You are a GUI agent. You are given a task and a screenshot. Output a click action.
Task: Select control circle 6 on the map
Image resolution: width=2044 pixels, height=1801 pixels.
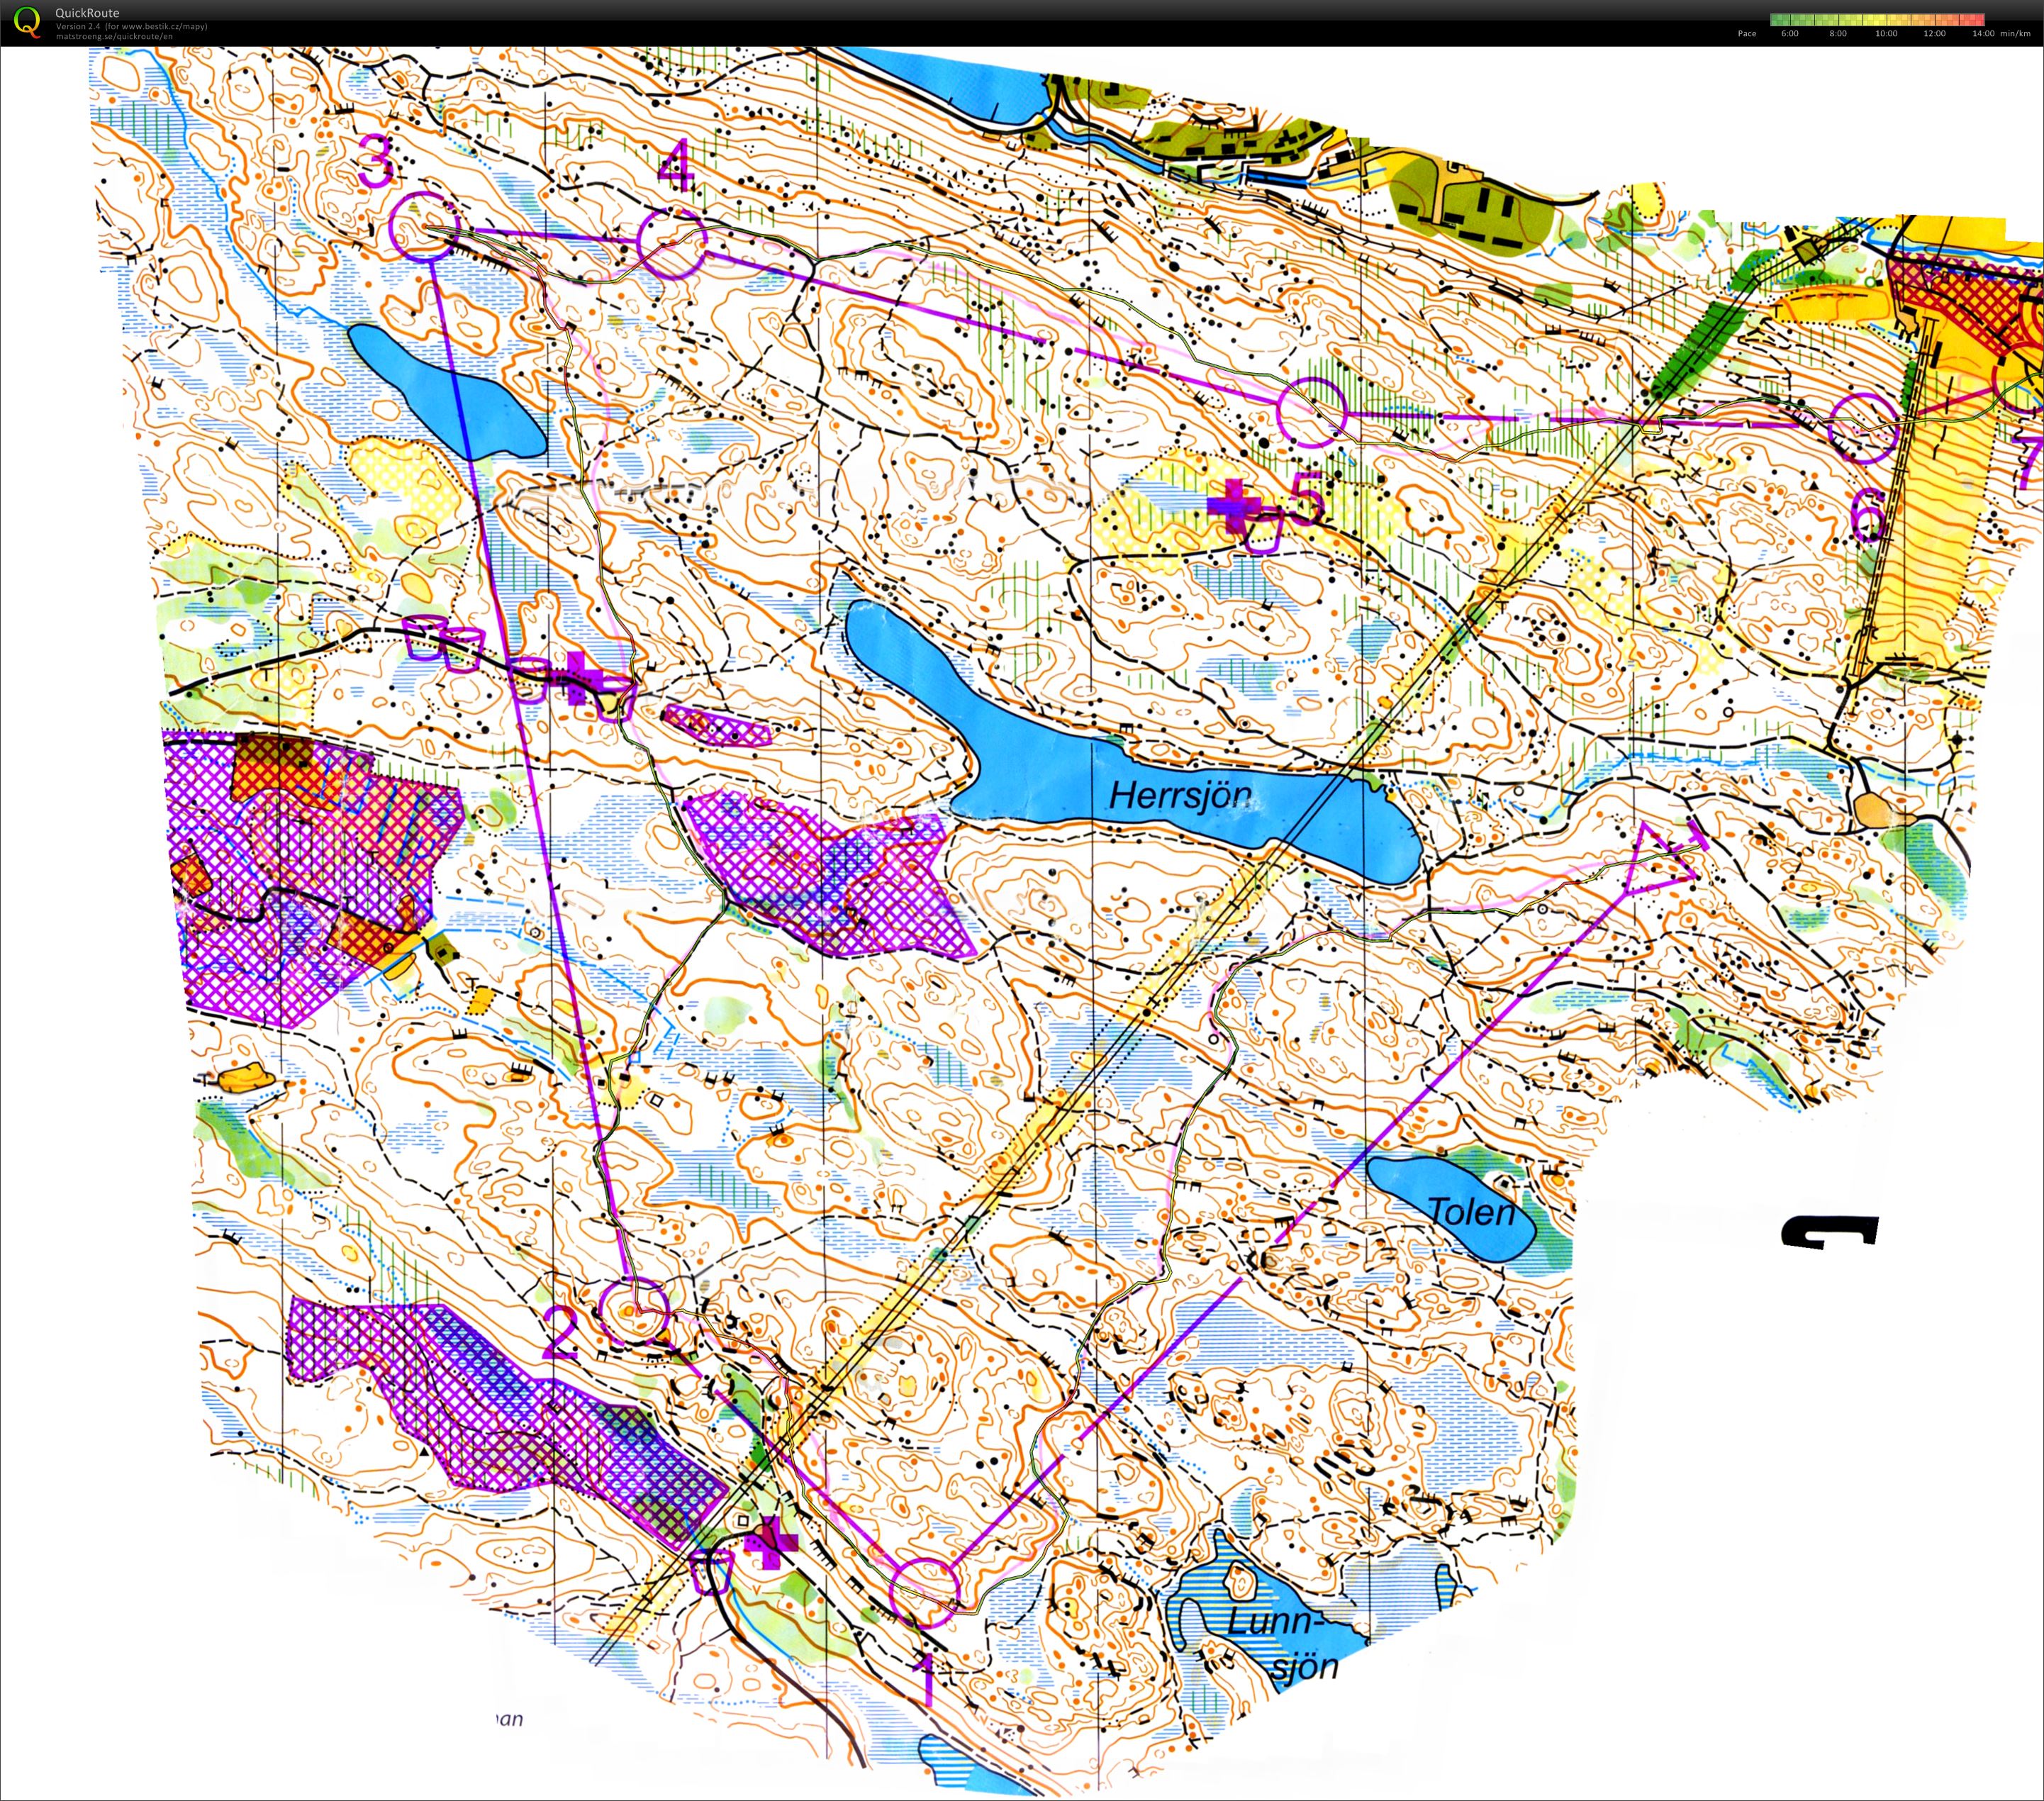pyautogui.click(x=1863, y=428)
